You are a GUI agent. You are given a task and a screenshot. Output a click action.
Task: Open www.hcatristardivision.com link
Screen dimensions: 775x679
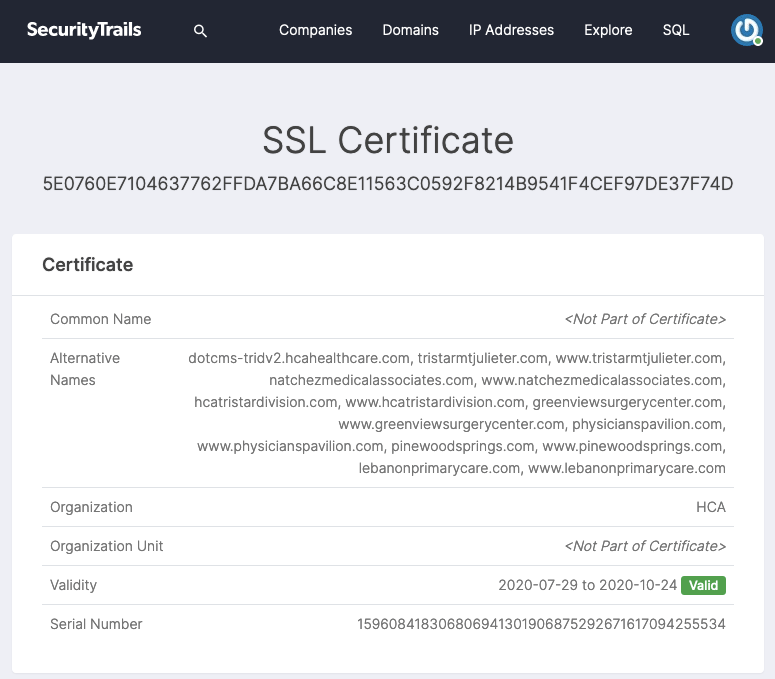pos(434,402)
